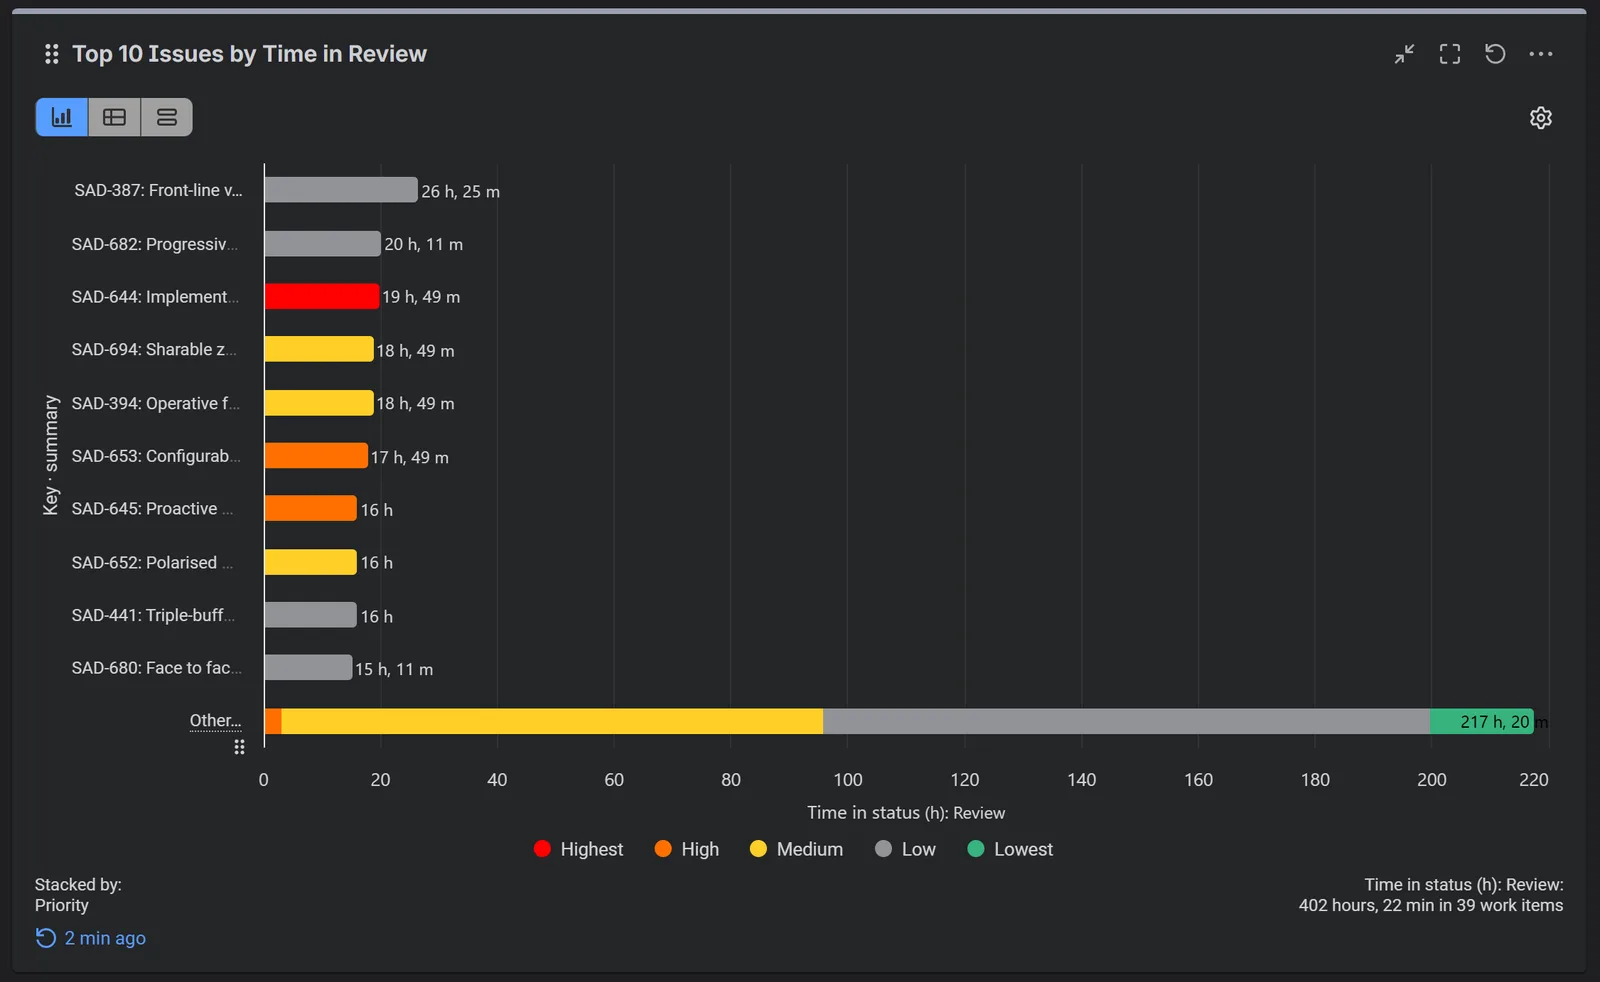Click the 'SAD-441: Triple-buff...' label

click(x=153, y=615)
